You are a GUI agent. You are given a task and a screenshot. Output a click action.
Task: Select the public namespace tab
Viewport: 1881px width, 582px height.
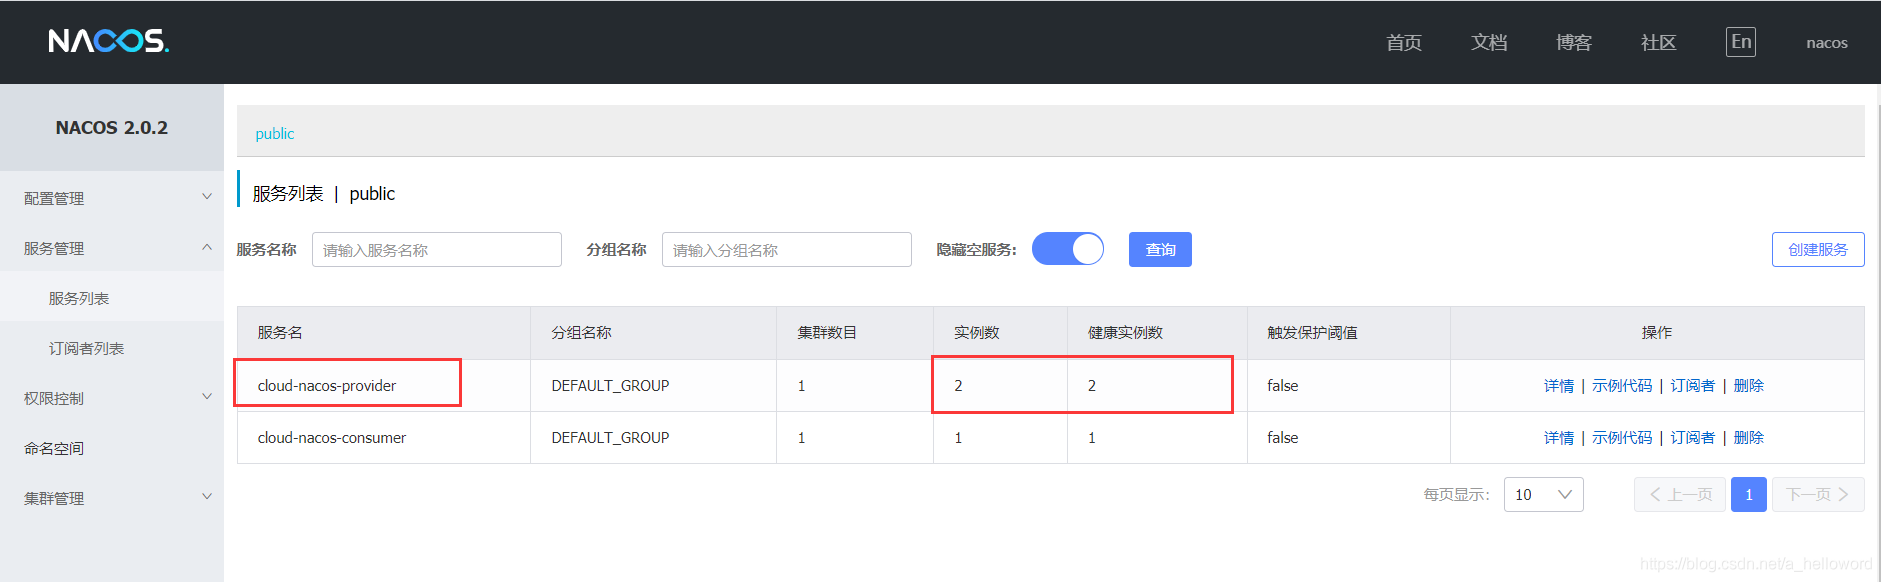click(x=275, y=134)
